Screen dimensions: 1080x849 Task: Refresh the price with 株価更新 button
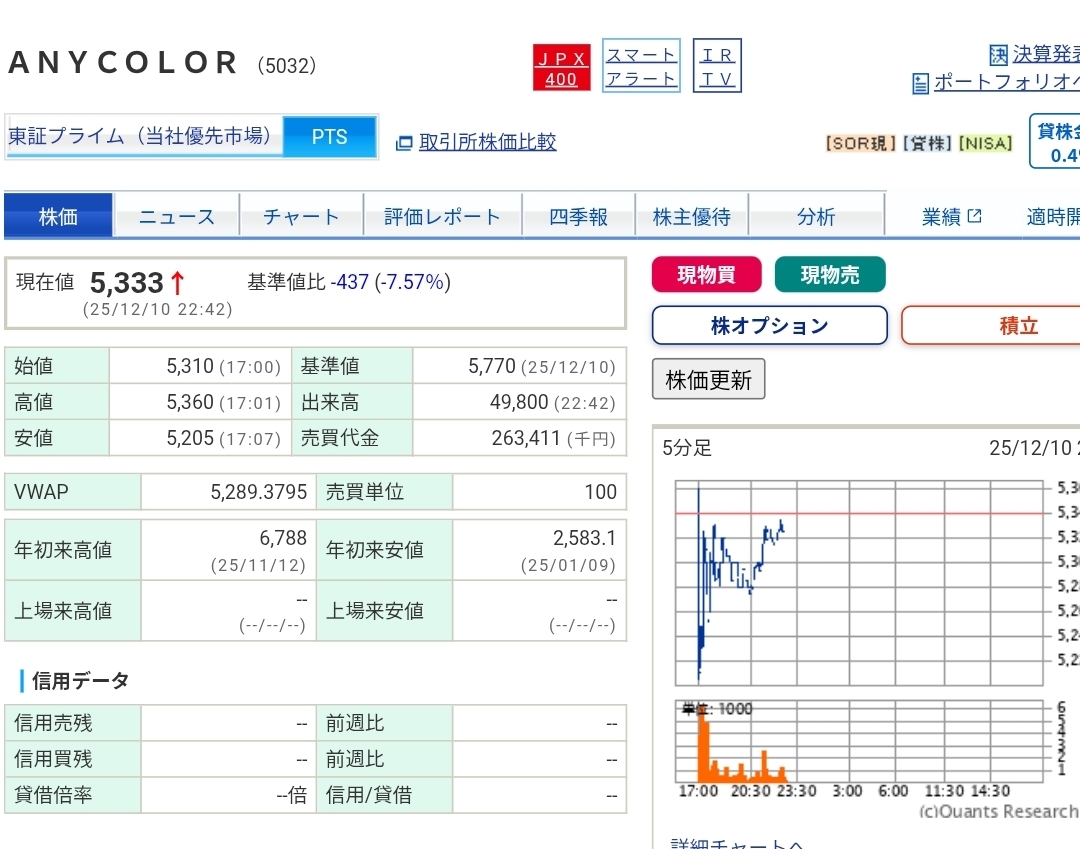[x=708, y=380]
